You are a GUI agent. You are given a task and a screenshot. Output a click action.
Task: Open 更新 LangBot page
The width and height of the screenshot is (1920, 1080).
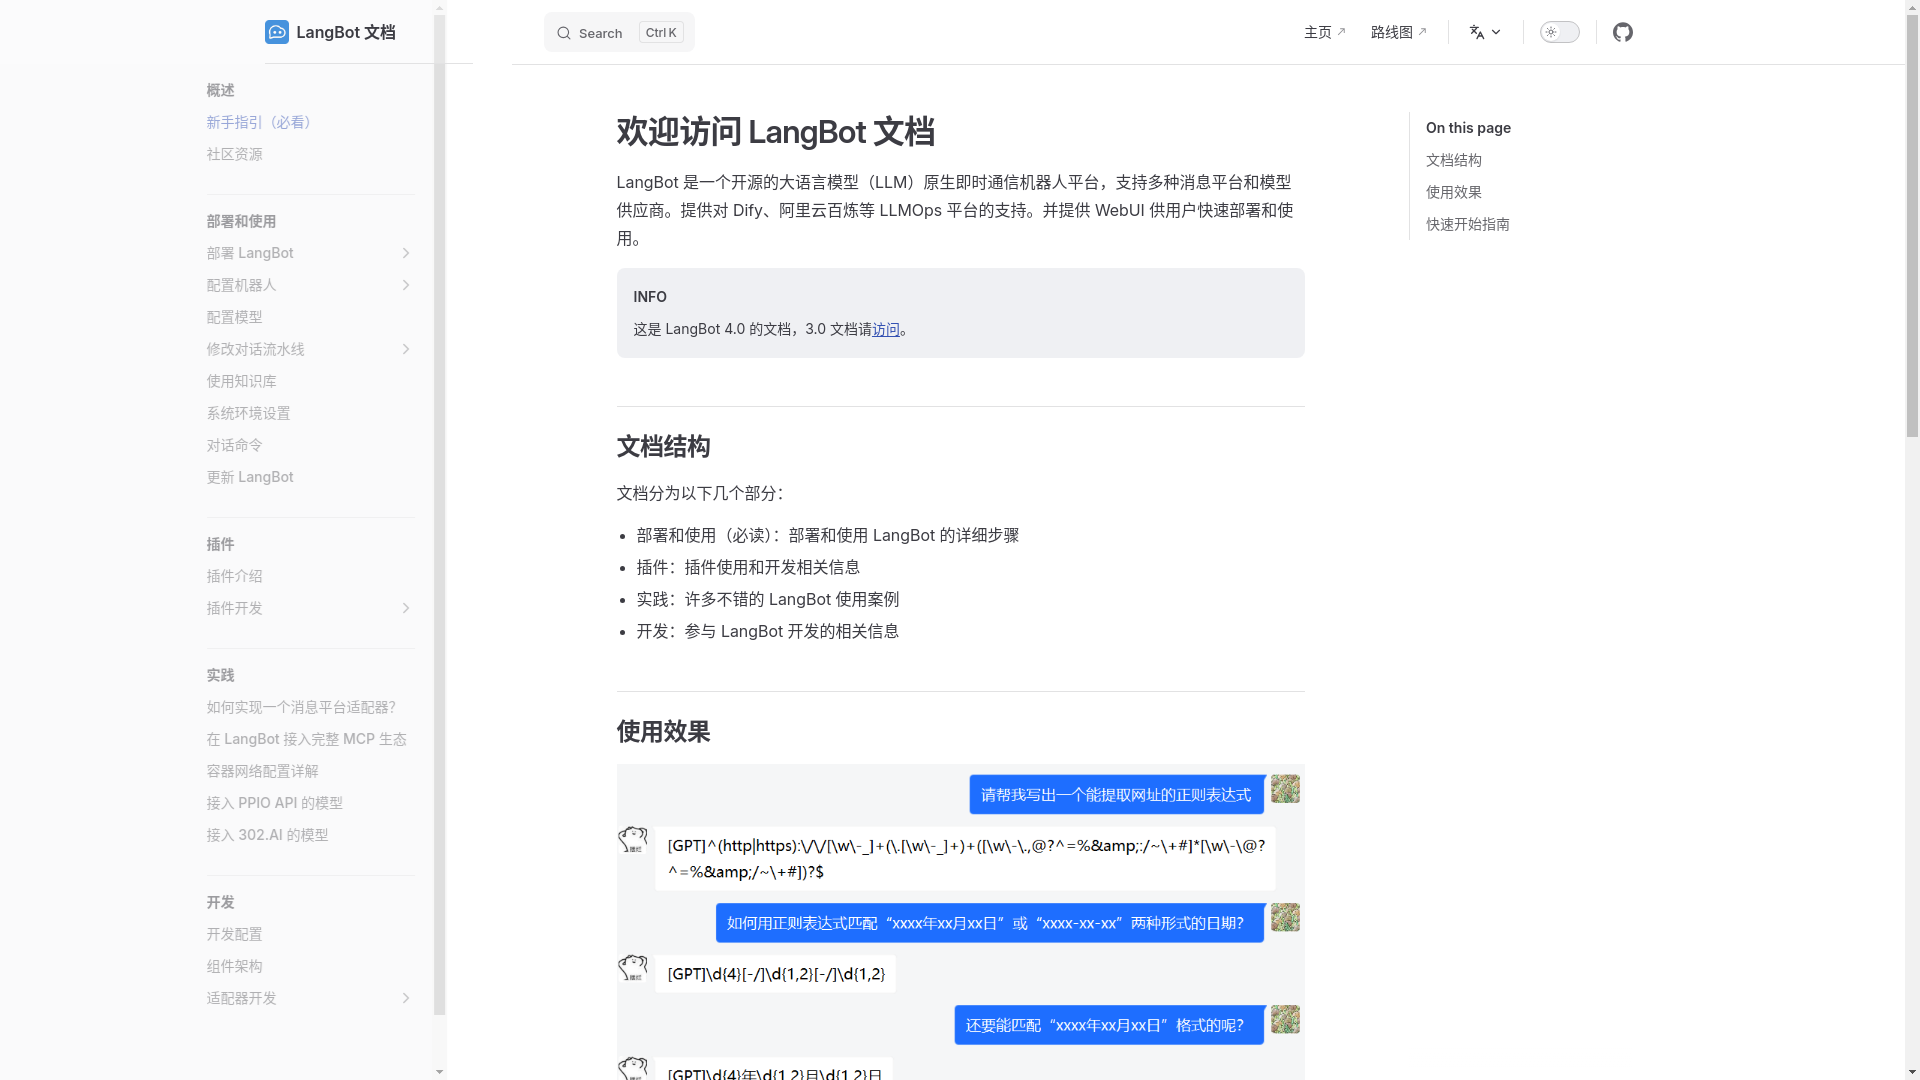click(x=250, y=477)
